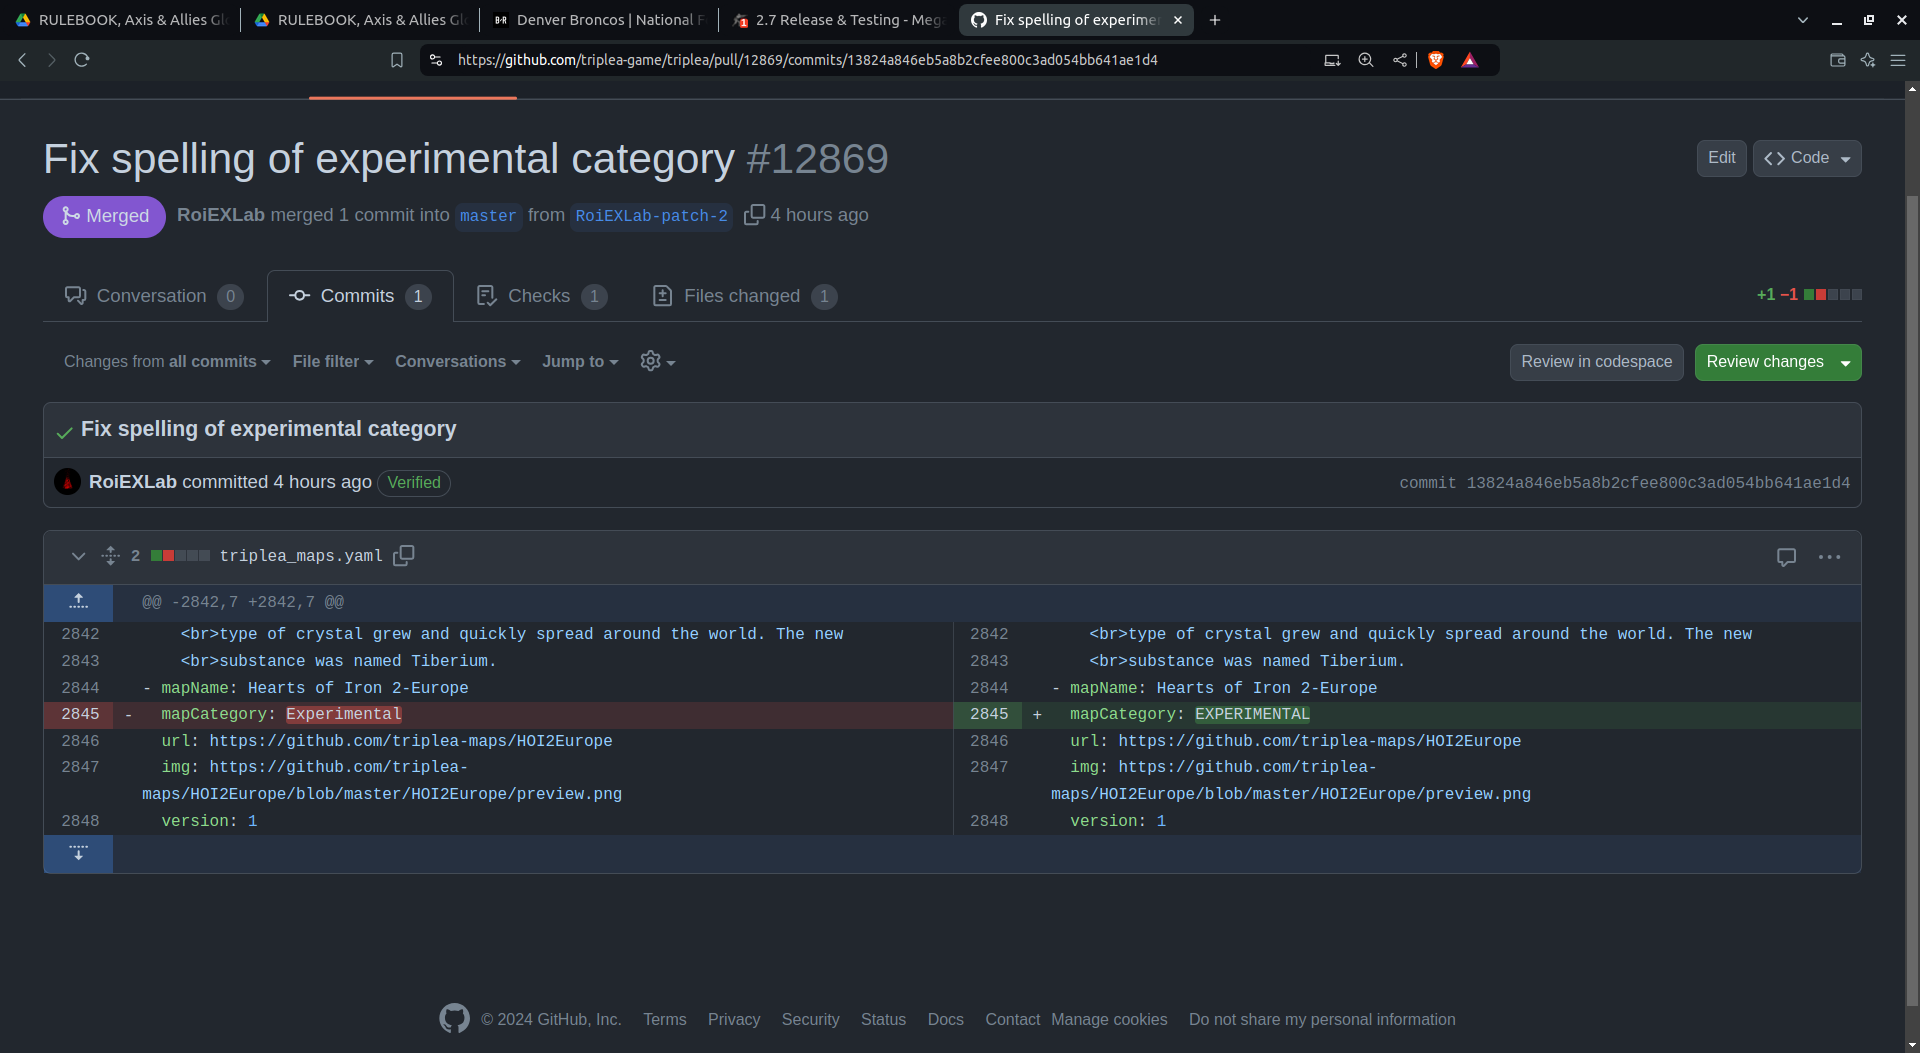This screenshot has height=1053, width=1920.
Task: Open footer Docs link
Action: [x=946, y=1019]
